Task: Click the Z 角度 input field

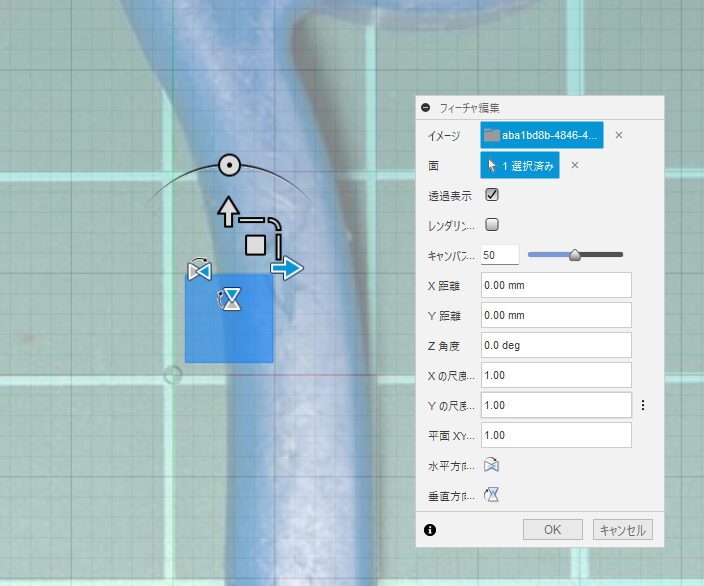Action: [x=555, y=345]
